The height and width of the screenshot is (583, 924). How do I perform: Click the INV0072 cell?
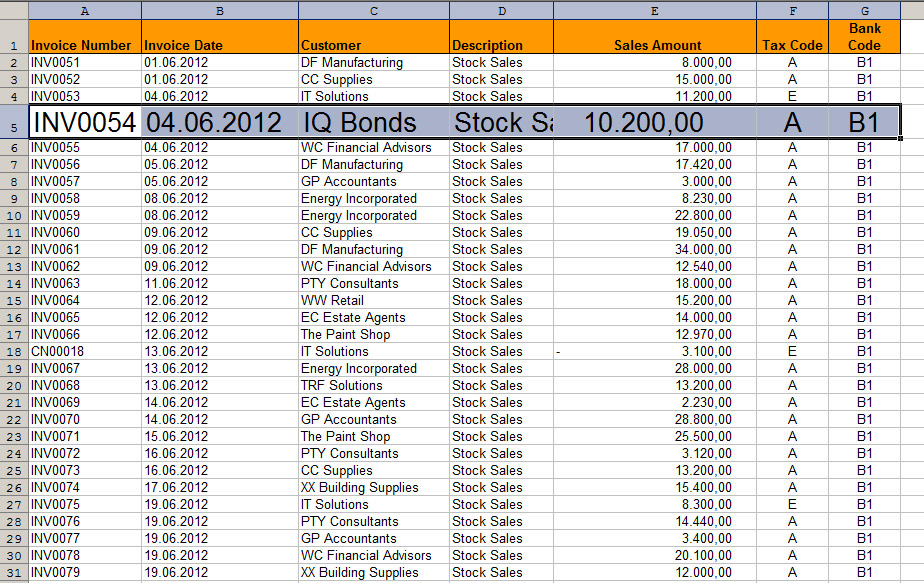[85, 453]
